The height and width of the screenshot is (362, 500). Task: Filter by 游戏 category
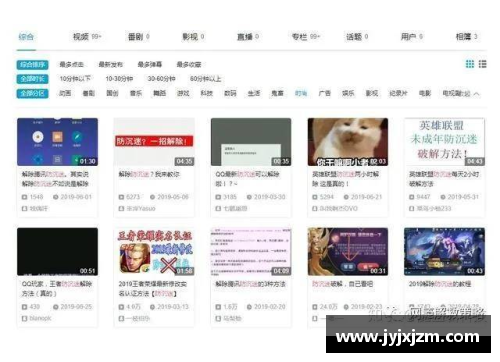pos(183,94)
